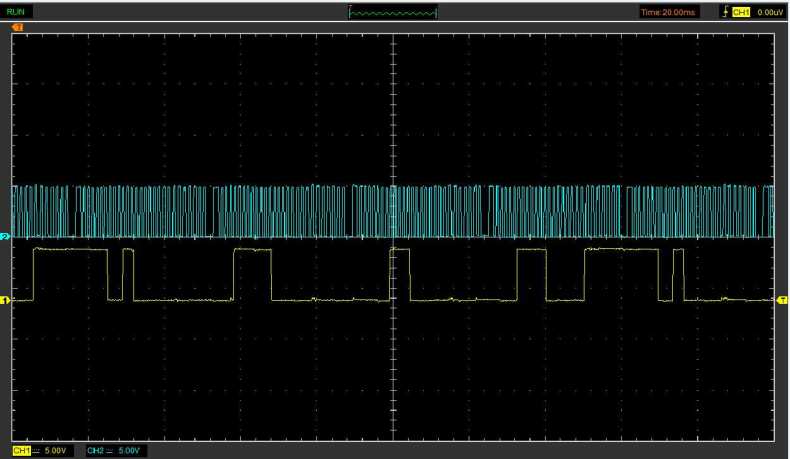Open the CH2 5.00V scale setting
This screenshot has height=459, width=790.
[x=130, y=451]
